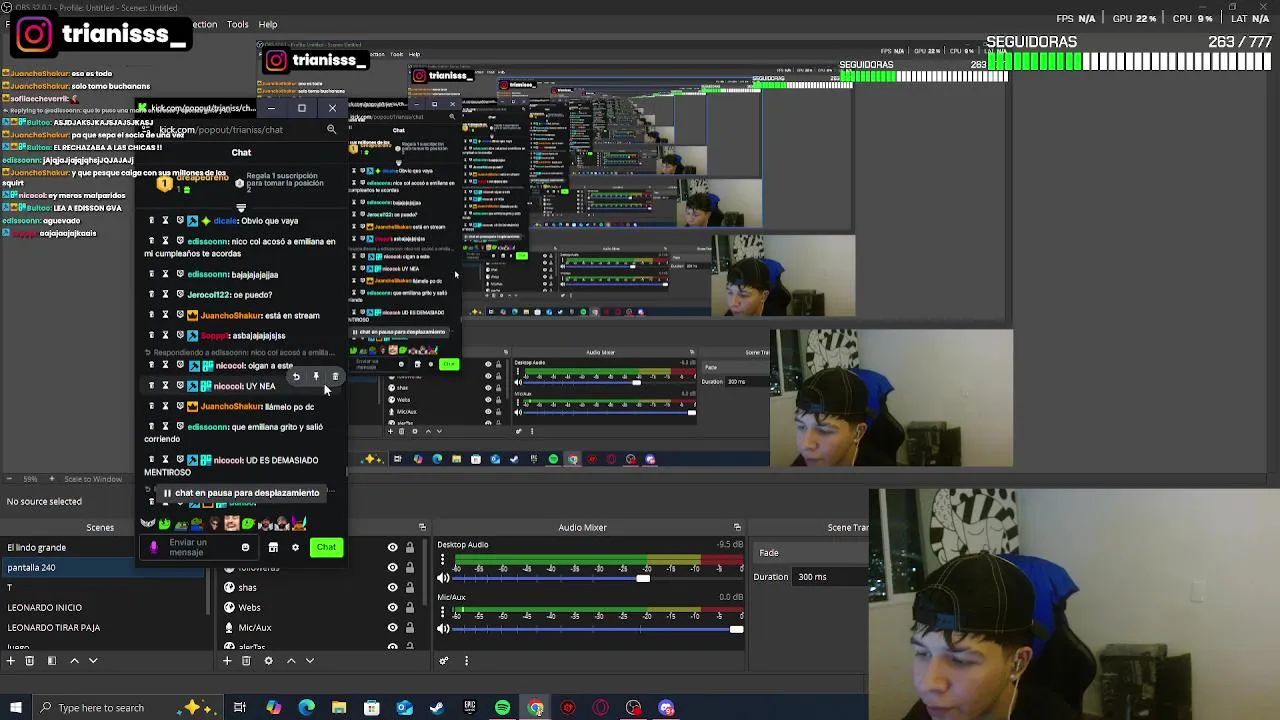The width and height of the screenshot is (1280, 720).
Task: Select the 'El lindo grande' scene
Action: point(68,547)
